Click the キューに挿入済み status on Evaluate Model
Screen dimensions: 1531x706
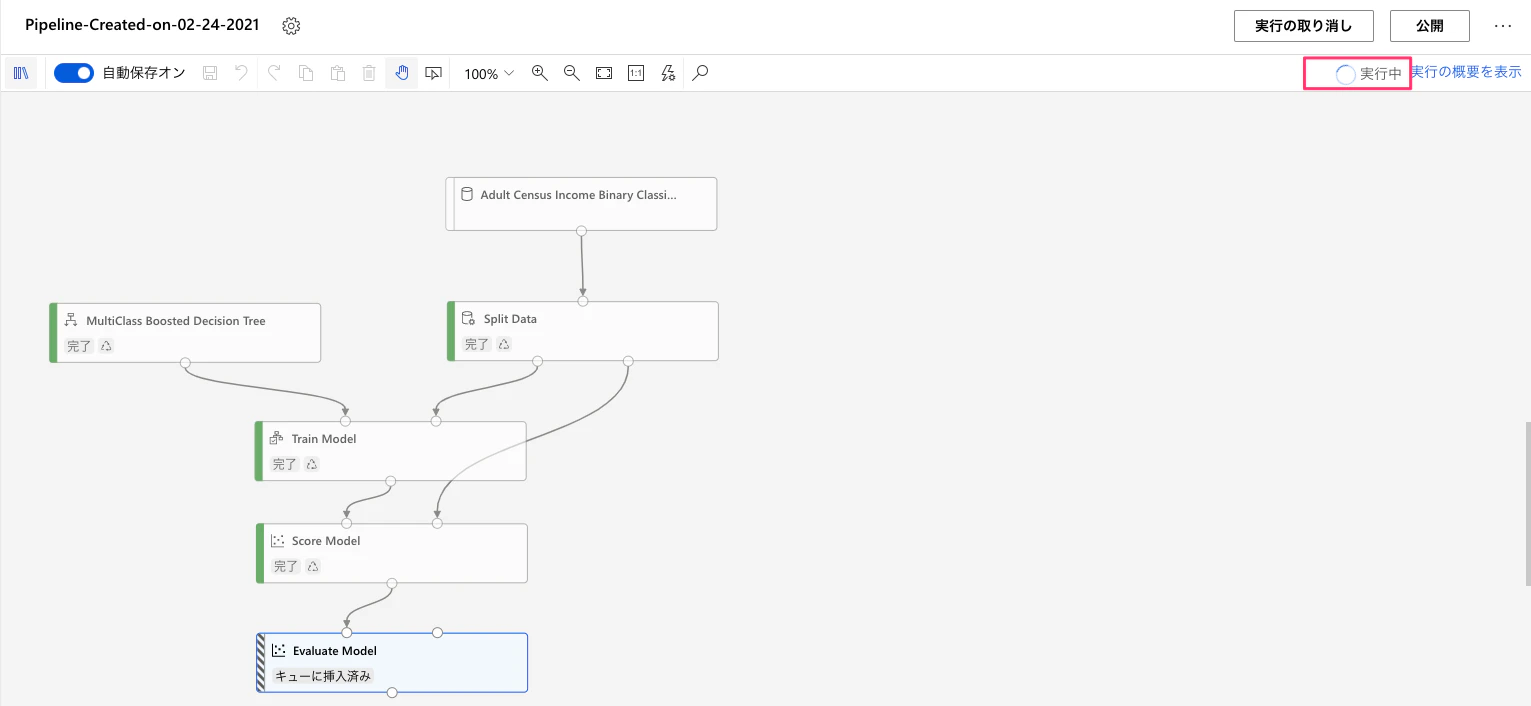click(x=323, y=676)
